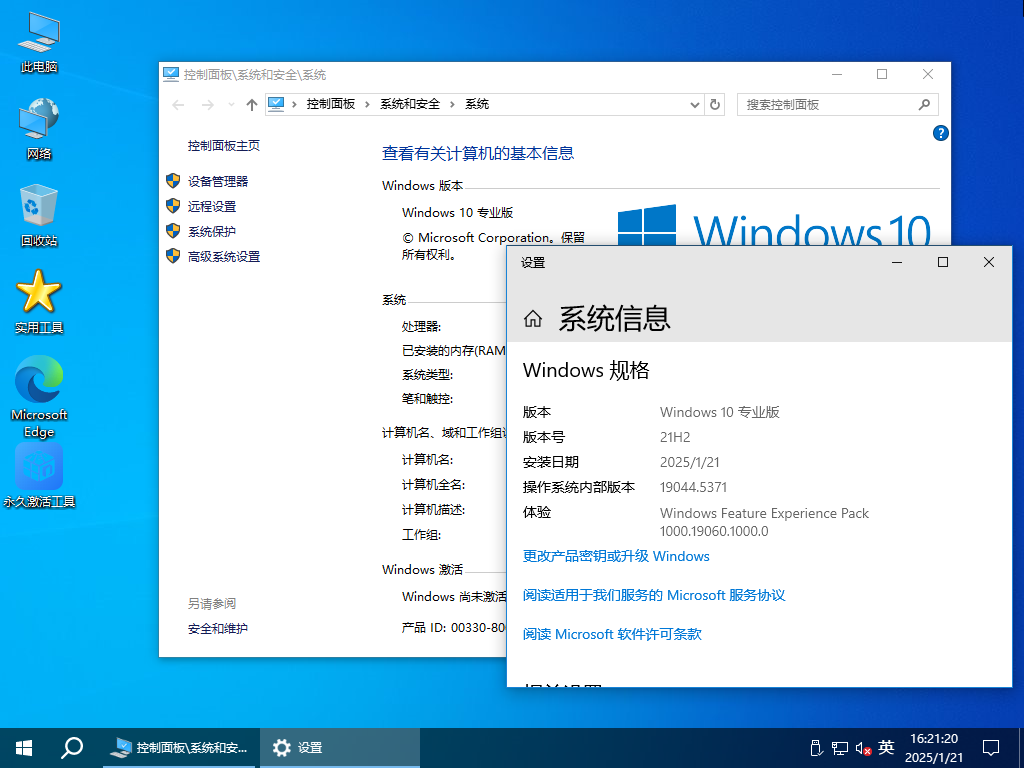Go up one level with up arrow
The height and width of the screenshot is (768, 1024).
pos(251,104)
